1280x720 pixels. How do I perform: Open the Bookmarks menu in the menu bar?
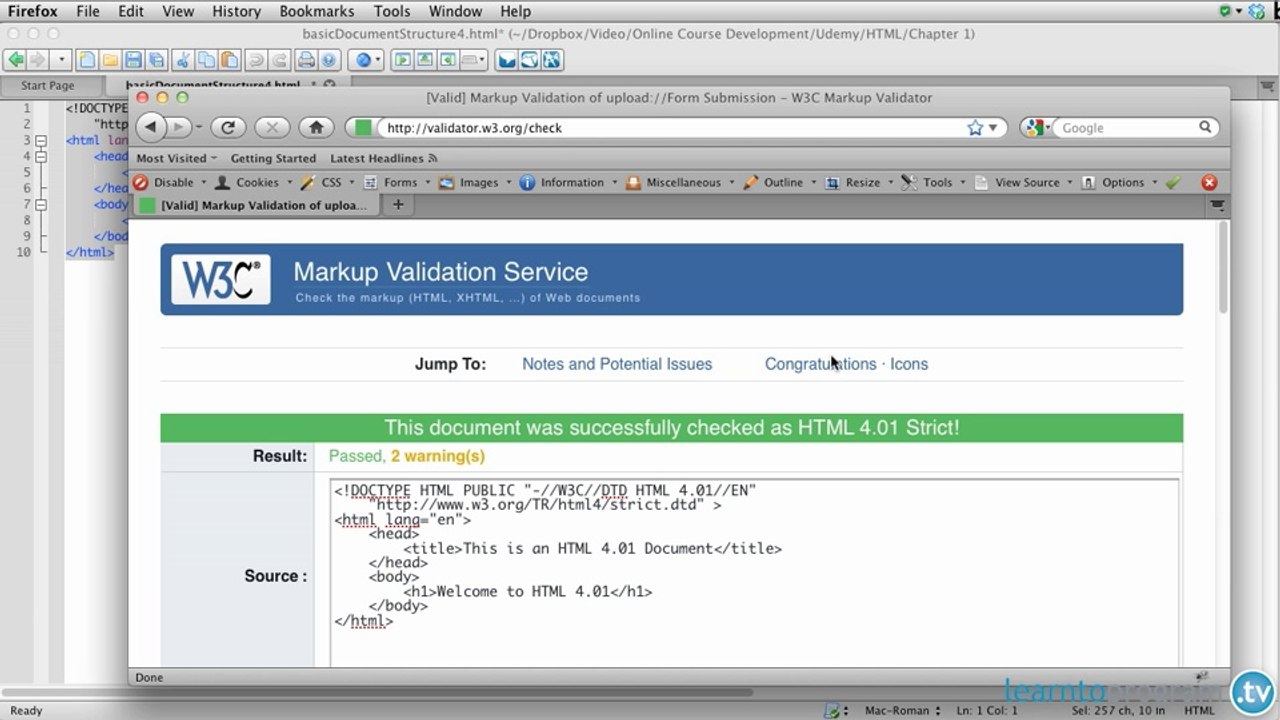pyautogui.click(x=317, y=11)
